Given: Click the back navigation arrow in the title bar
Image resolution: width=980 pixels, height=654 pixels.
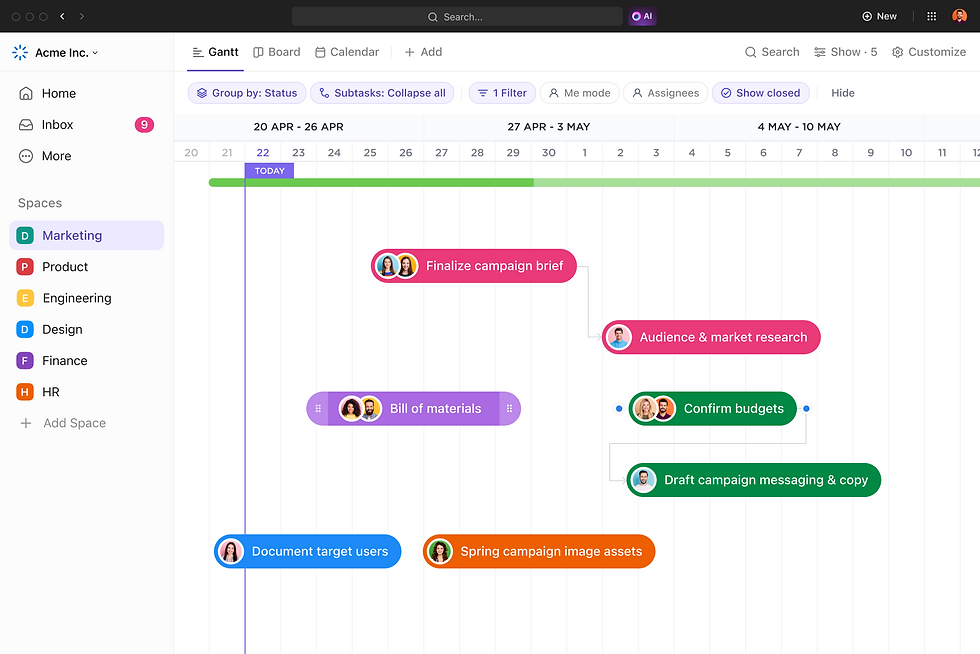Looking at the screenshot, I should tap(62, 16).
